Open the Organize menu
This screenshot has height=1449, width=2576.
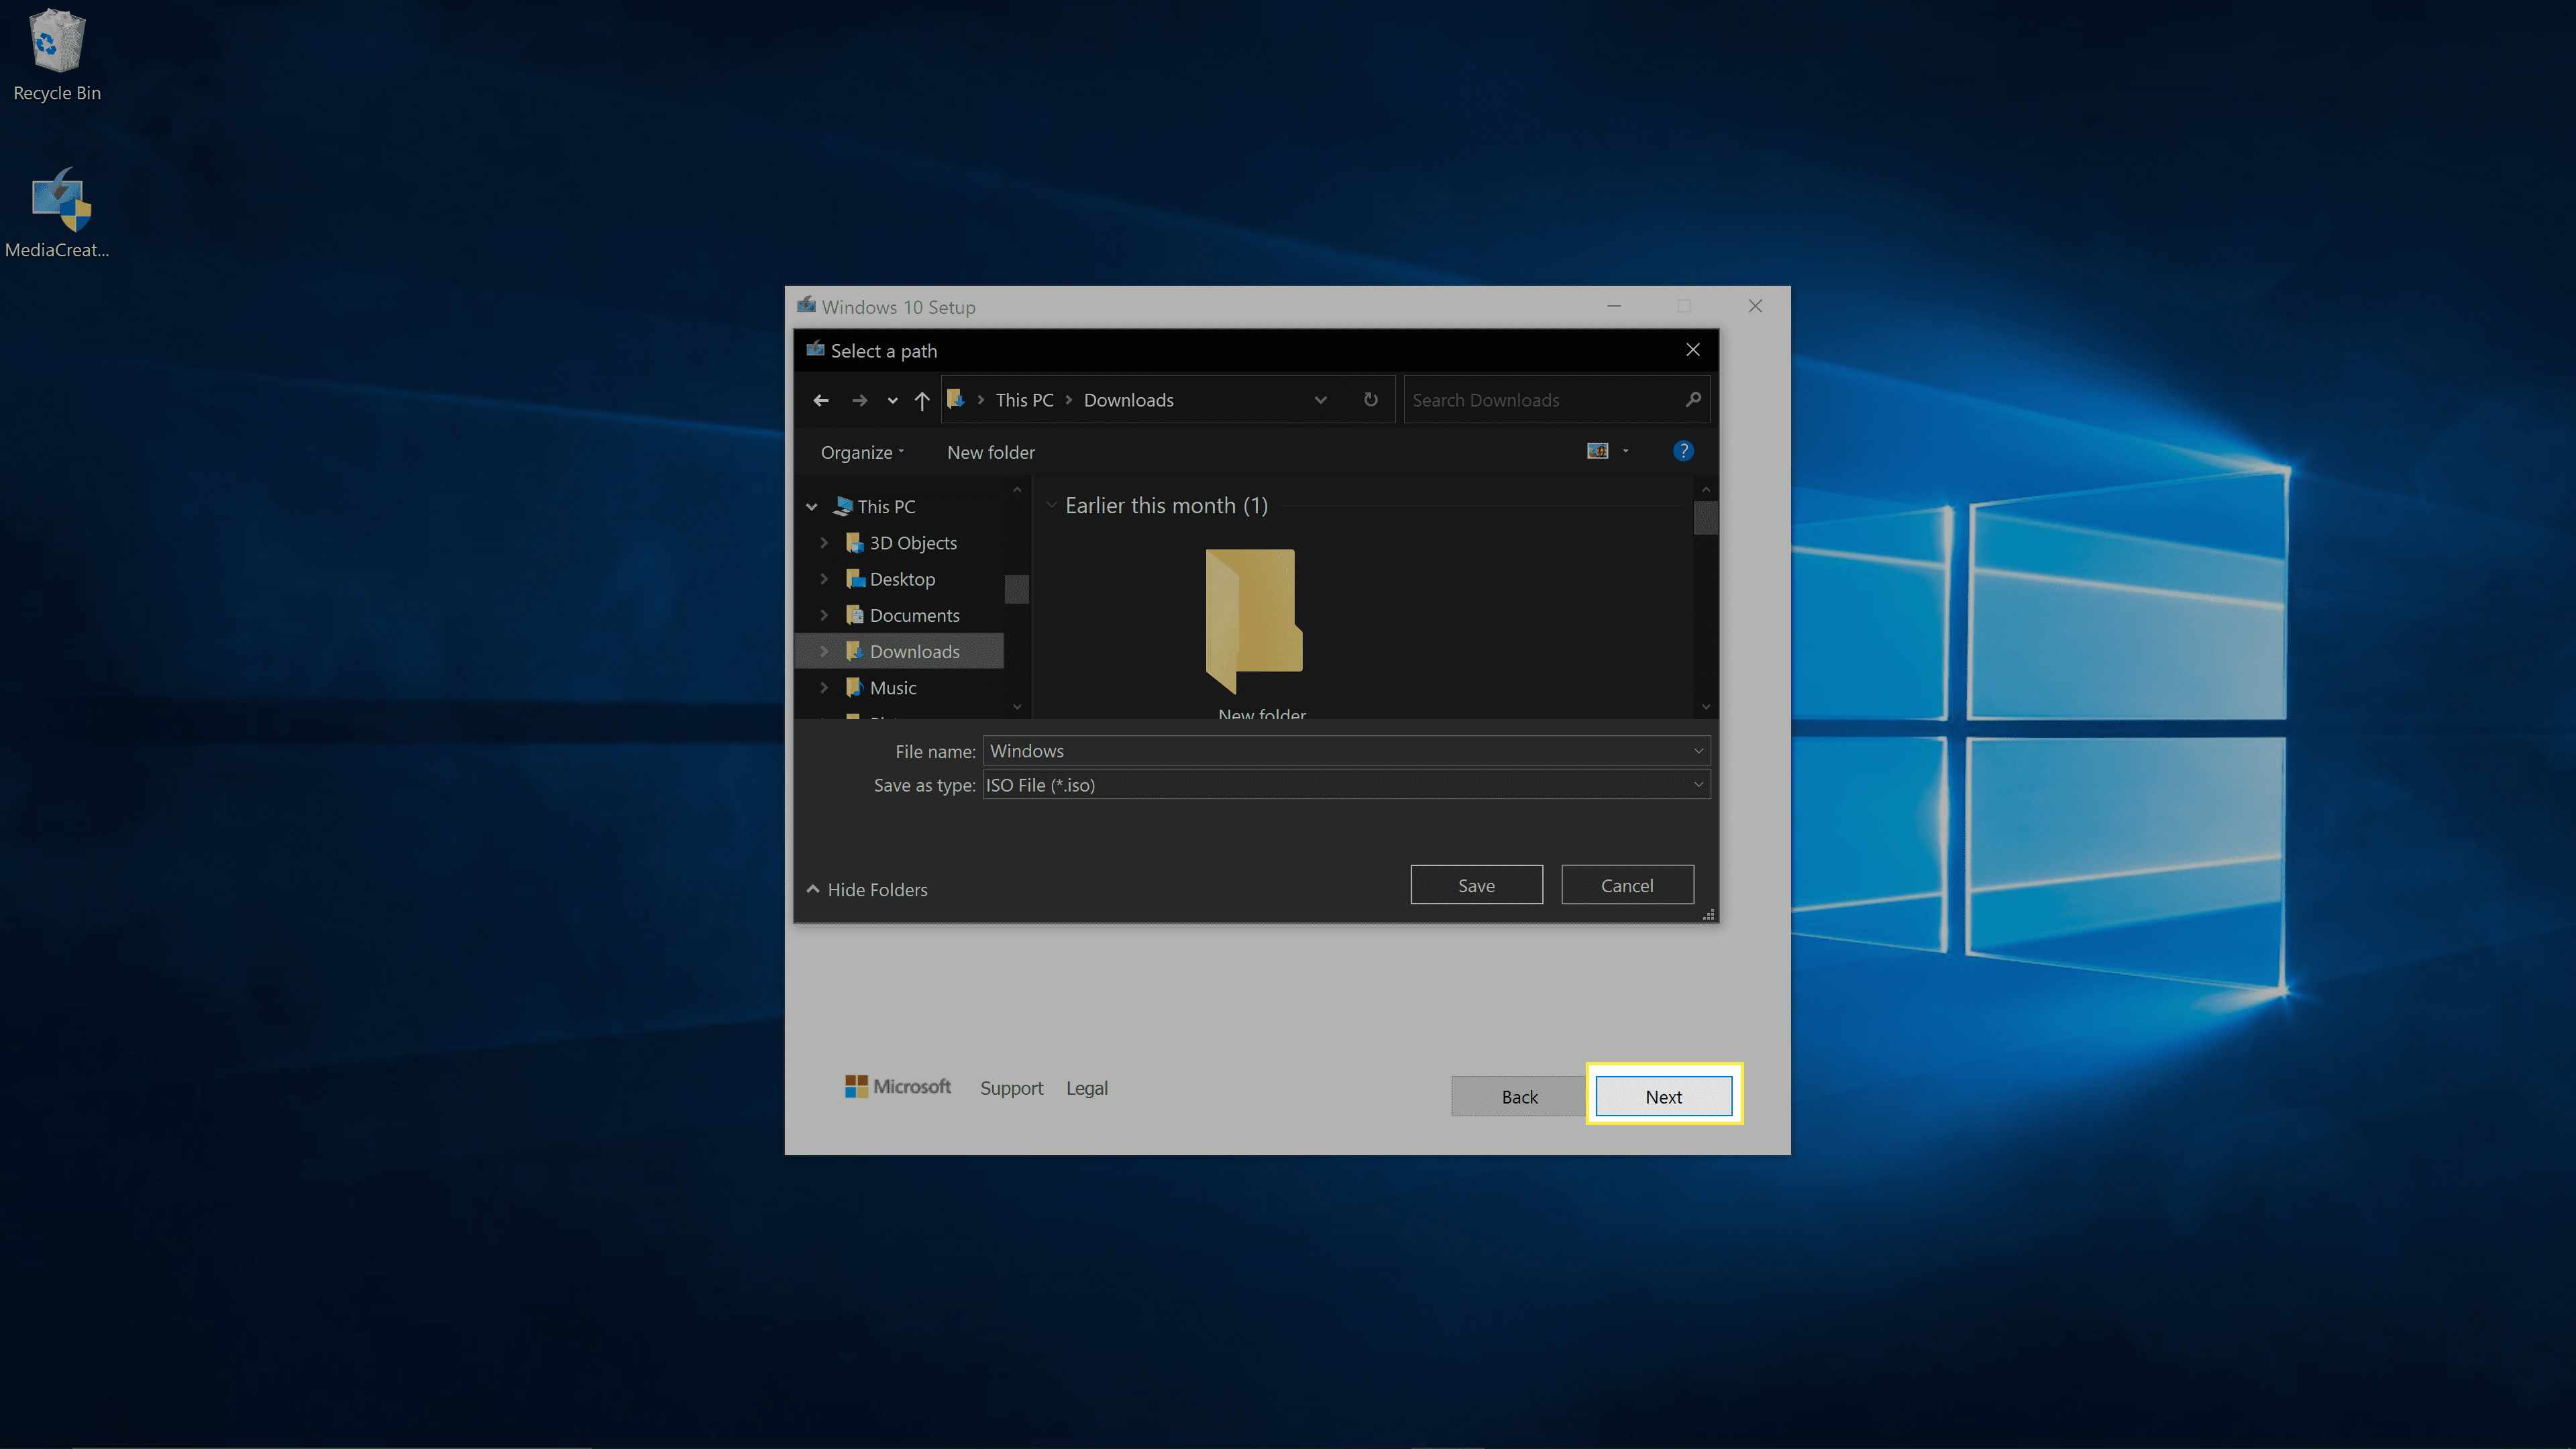pyautogui.click(x=862, y=452)
